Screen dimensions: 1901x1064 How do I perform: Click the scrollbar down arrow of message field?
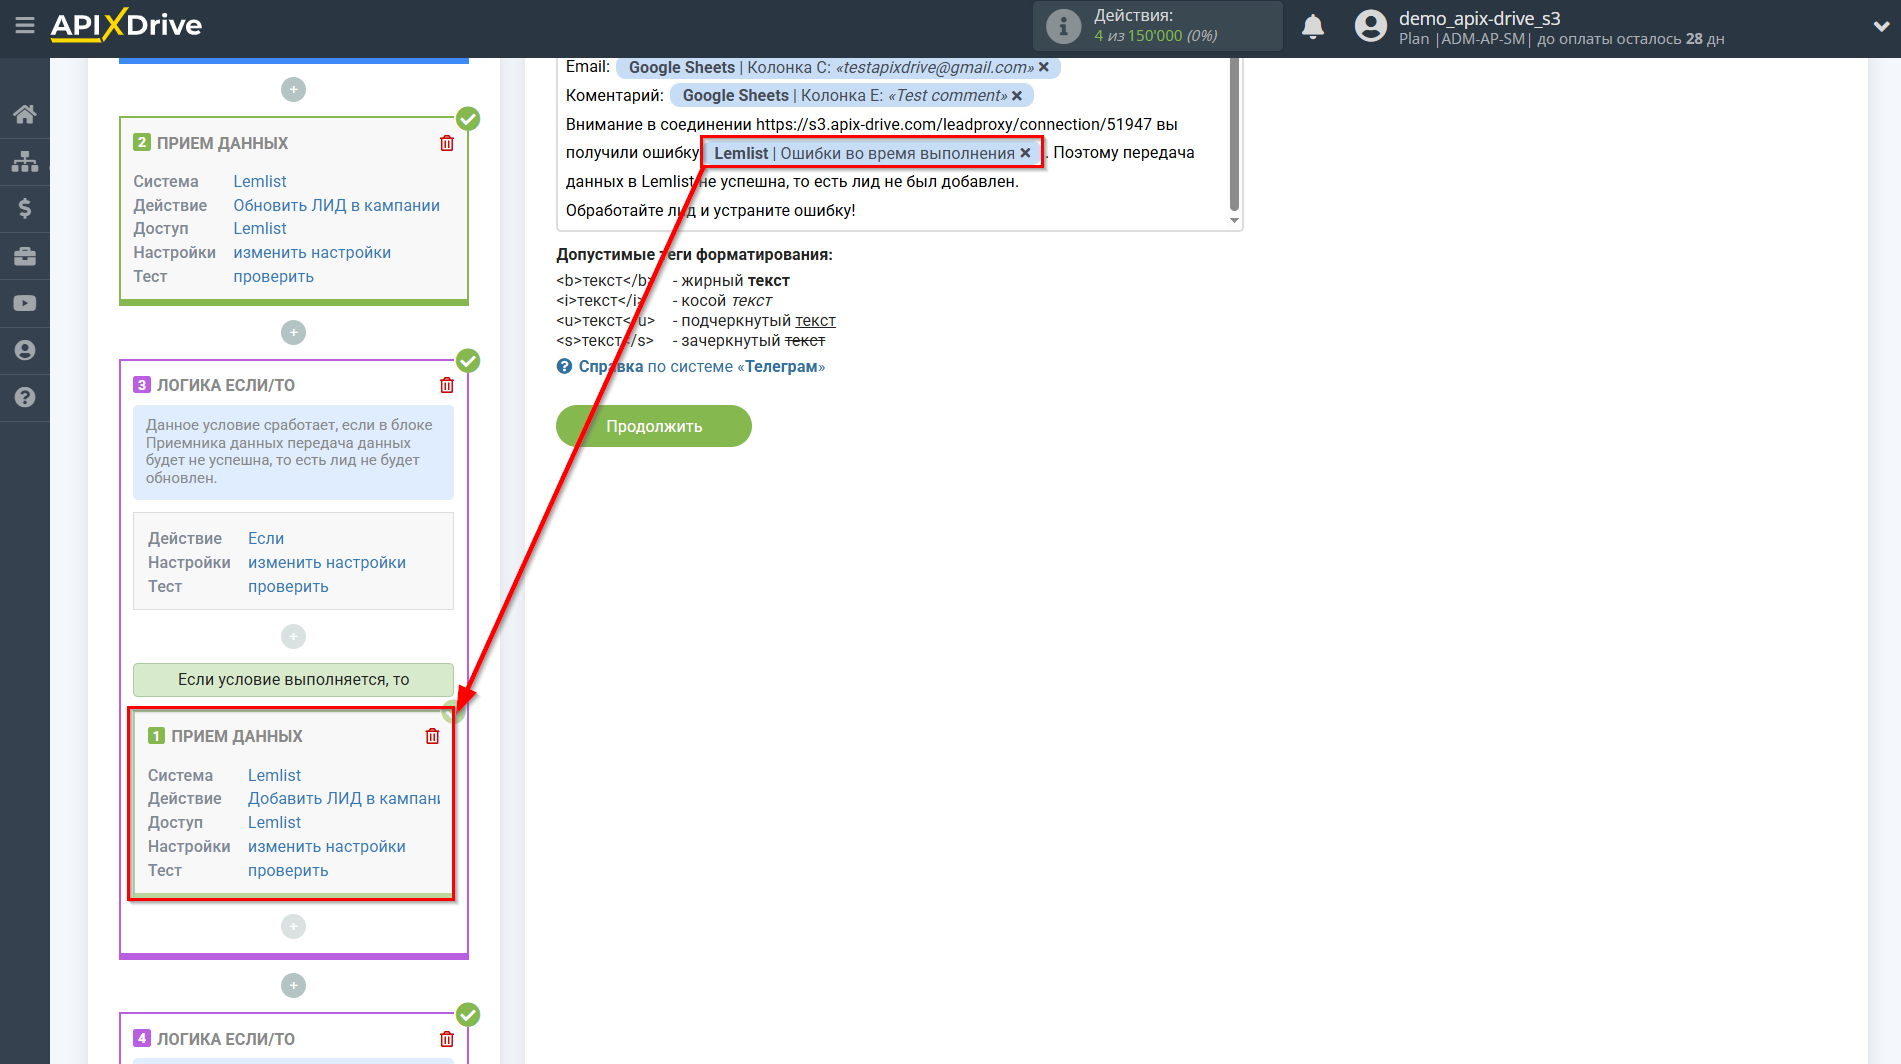click(1234, 221)
